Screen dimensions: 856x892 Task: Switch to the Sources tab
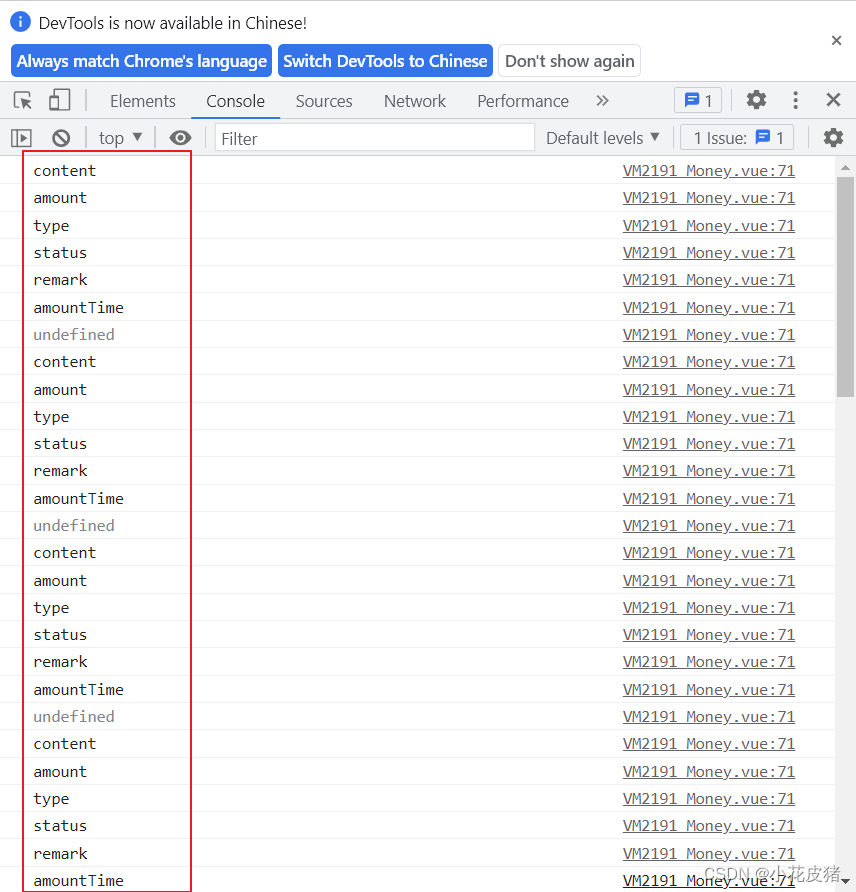click(324, 101)
